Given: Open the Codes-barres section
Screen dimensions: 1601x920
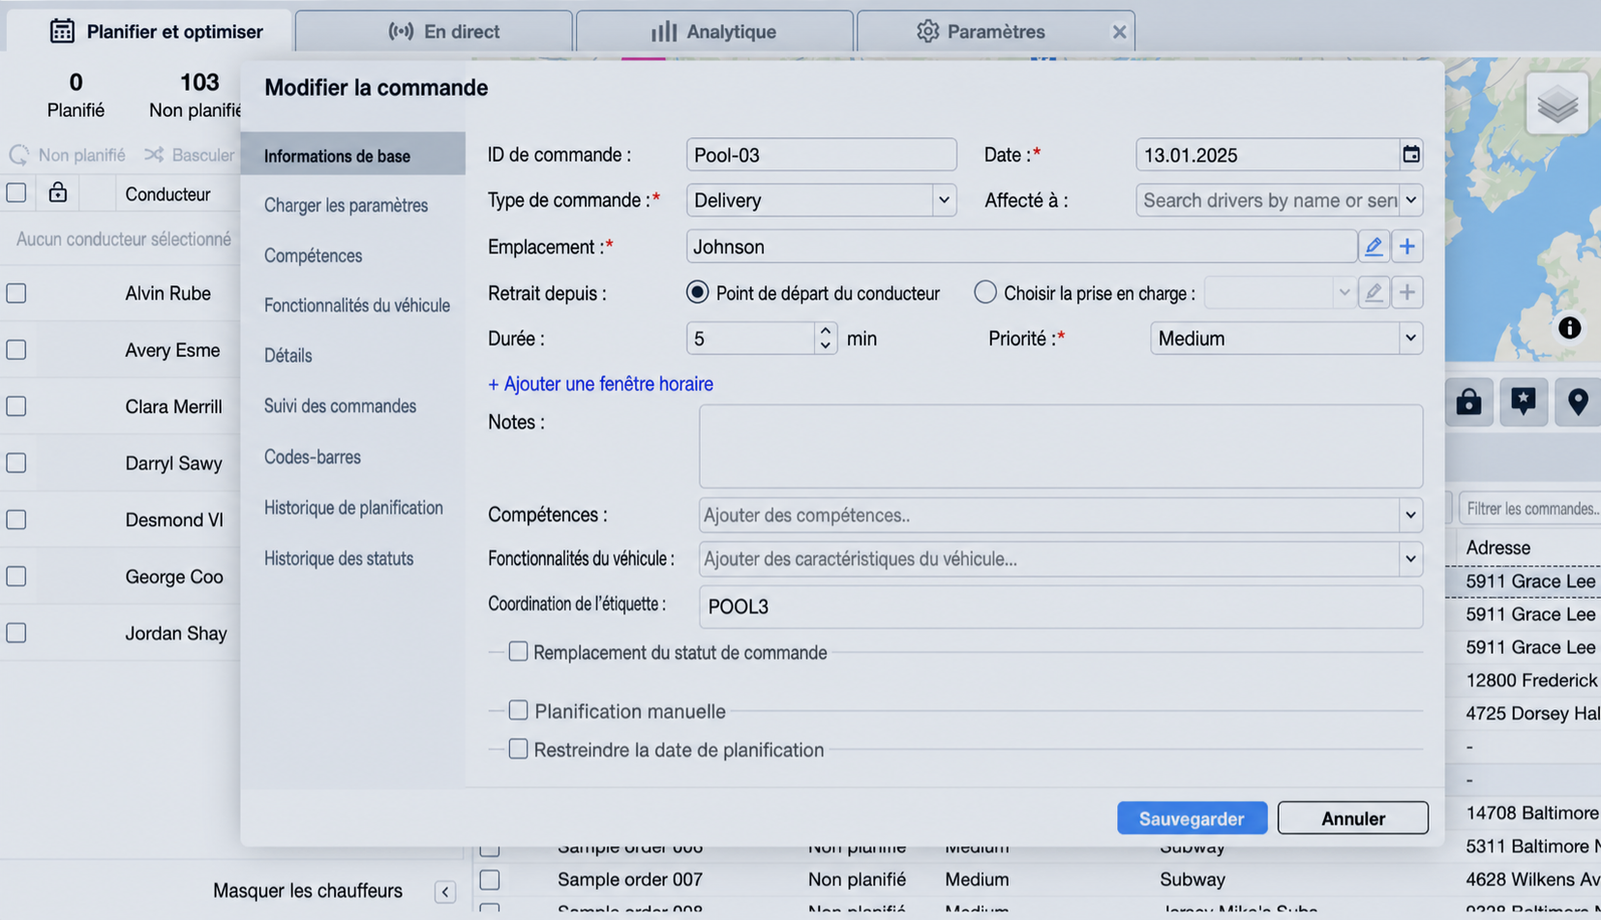Looking at the screenshot, I should click(x=312, y=457).
